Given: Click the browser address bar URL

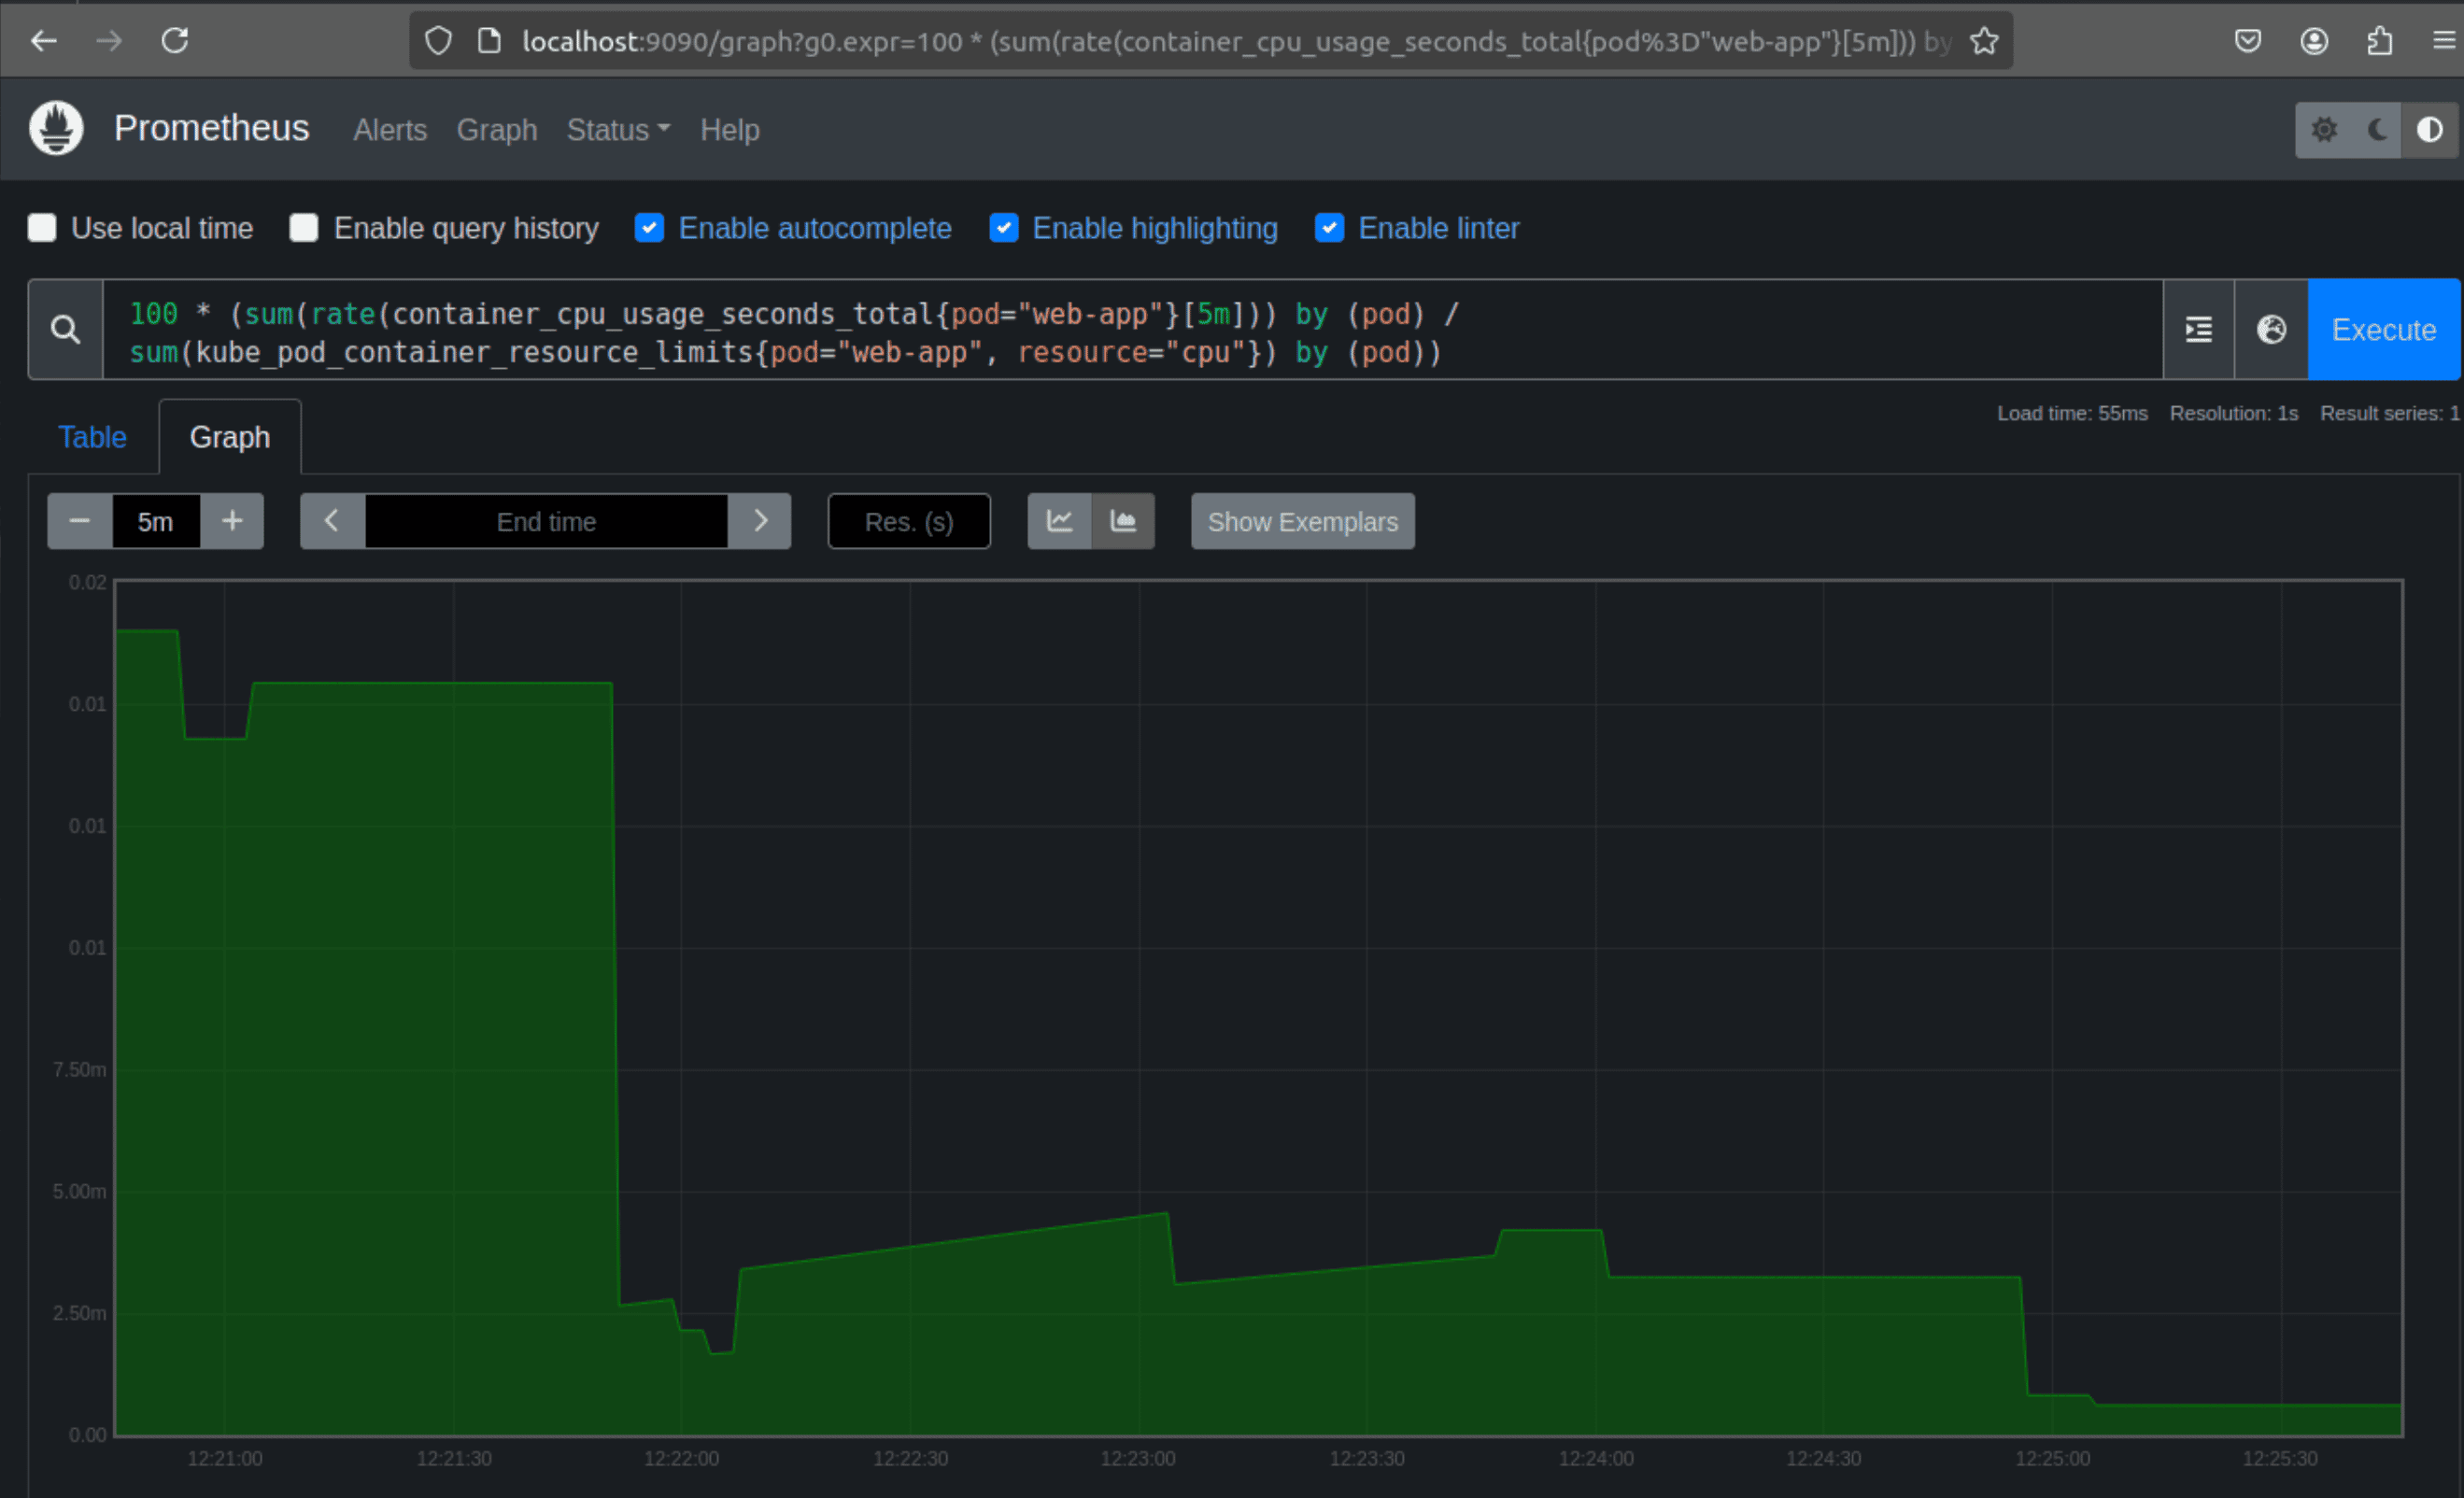Looking at the screenshot, I should [x=1236, y=41].
